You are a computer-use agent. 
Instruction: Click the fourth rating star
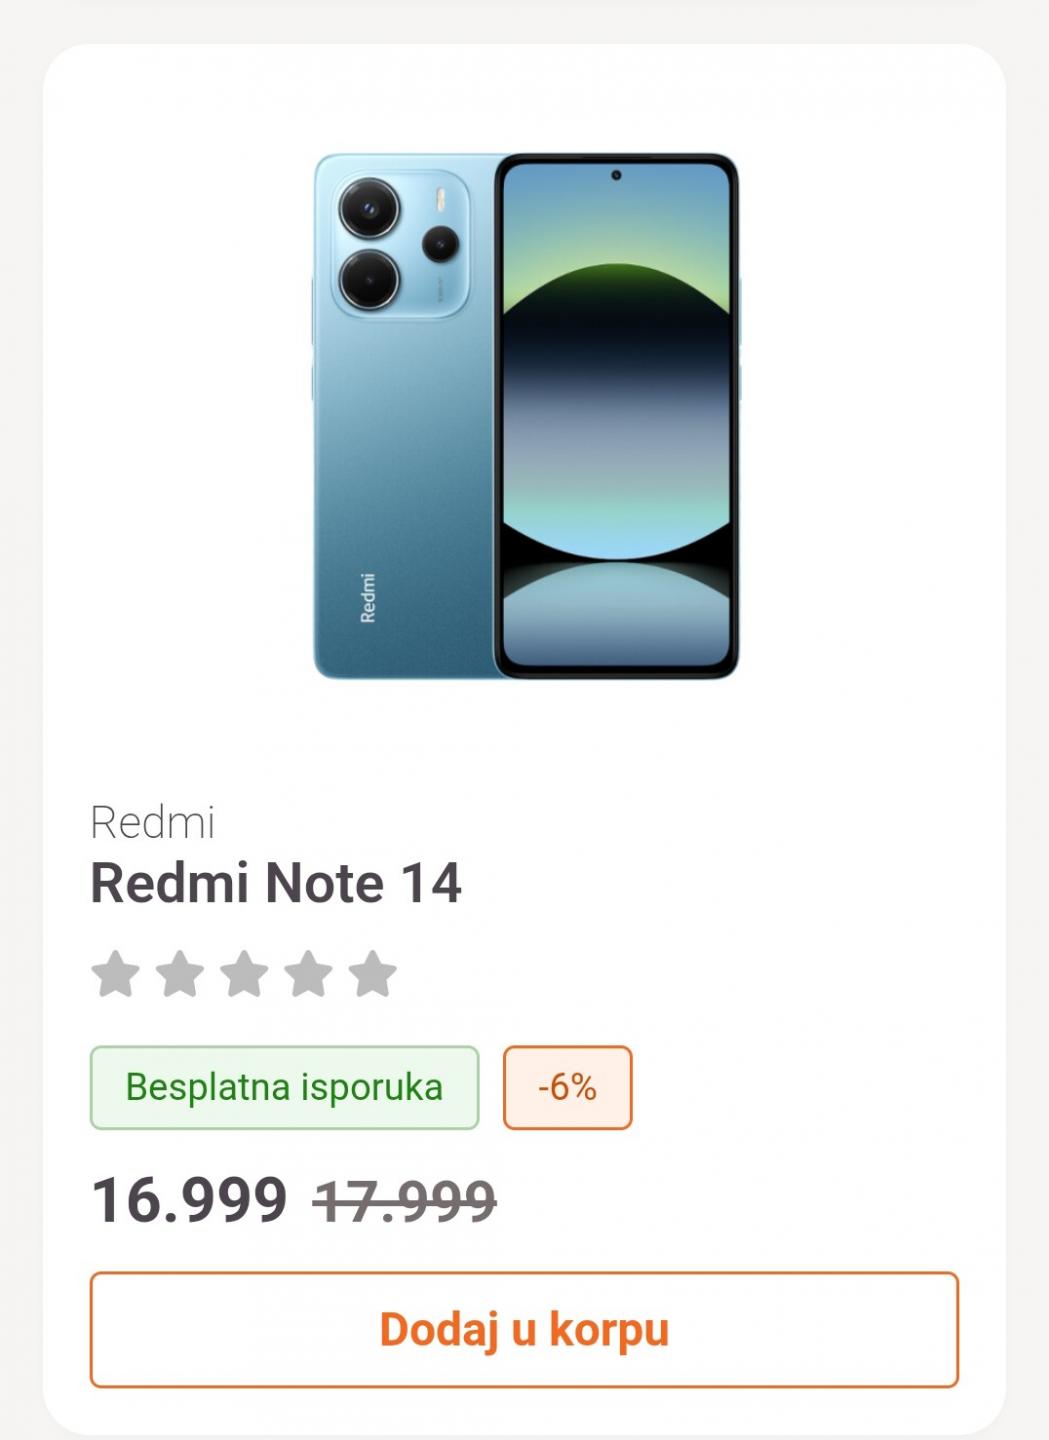[308, 974]
